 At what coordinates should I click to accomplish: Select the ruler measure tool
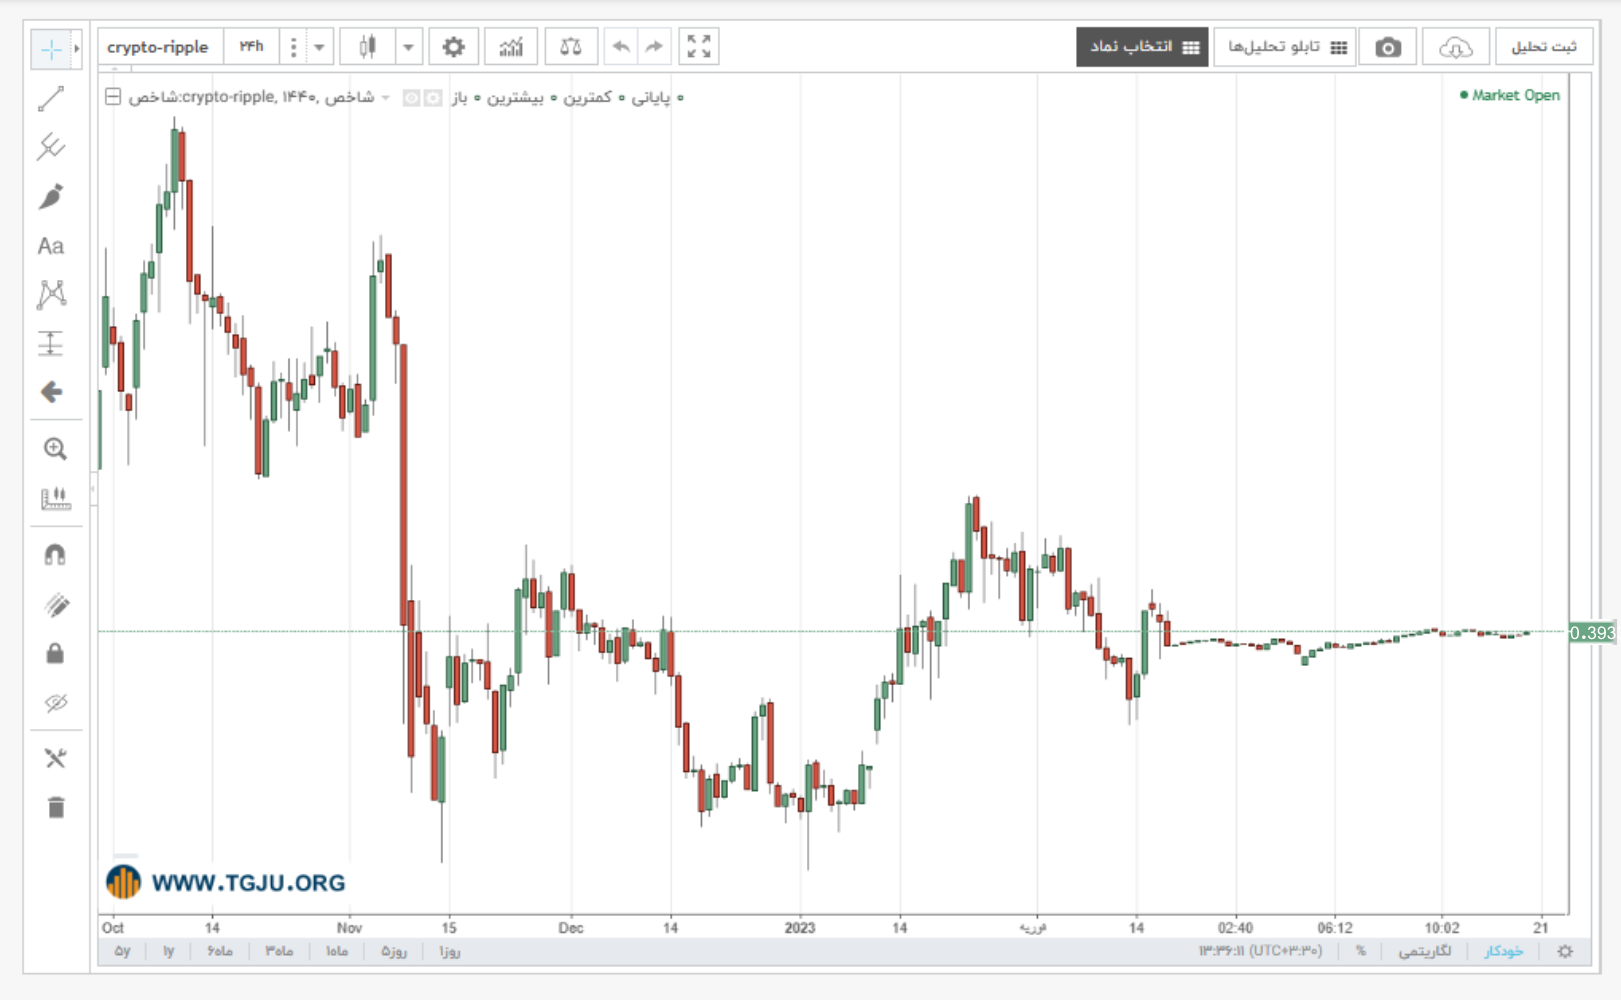coord(55,498)
